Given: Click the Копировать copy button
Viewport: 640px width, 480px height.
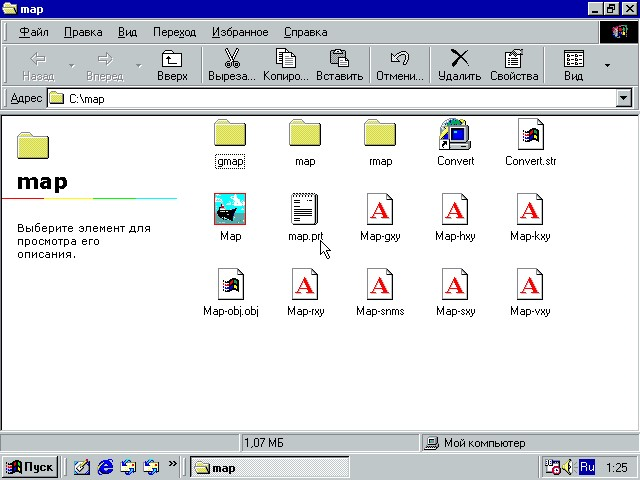Looking at the screenshot, I should tap(286, 65).
